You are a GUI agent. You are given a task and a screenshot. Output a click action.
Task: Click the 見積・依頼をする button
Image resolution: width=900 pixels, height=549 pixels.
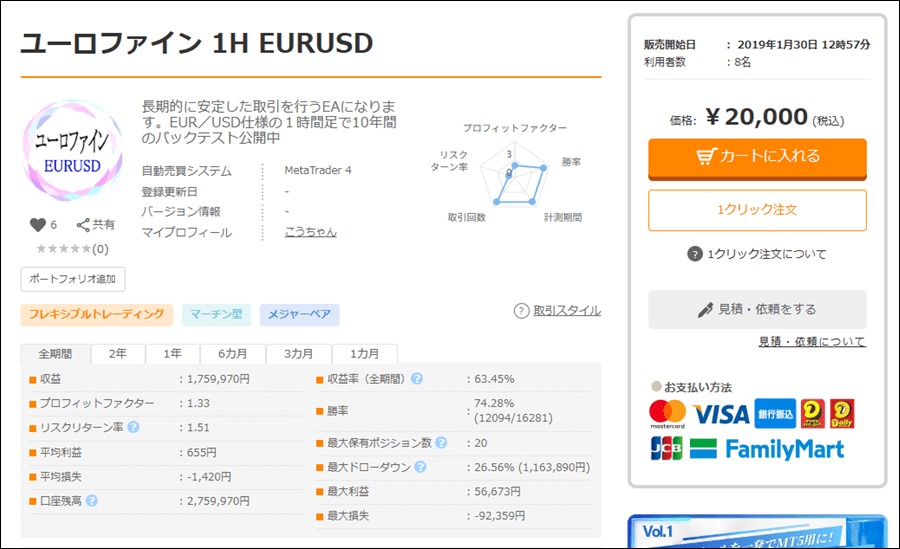tap(757, 309)
